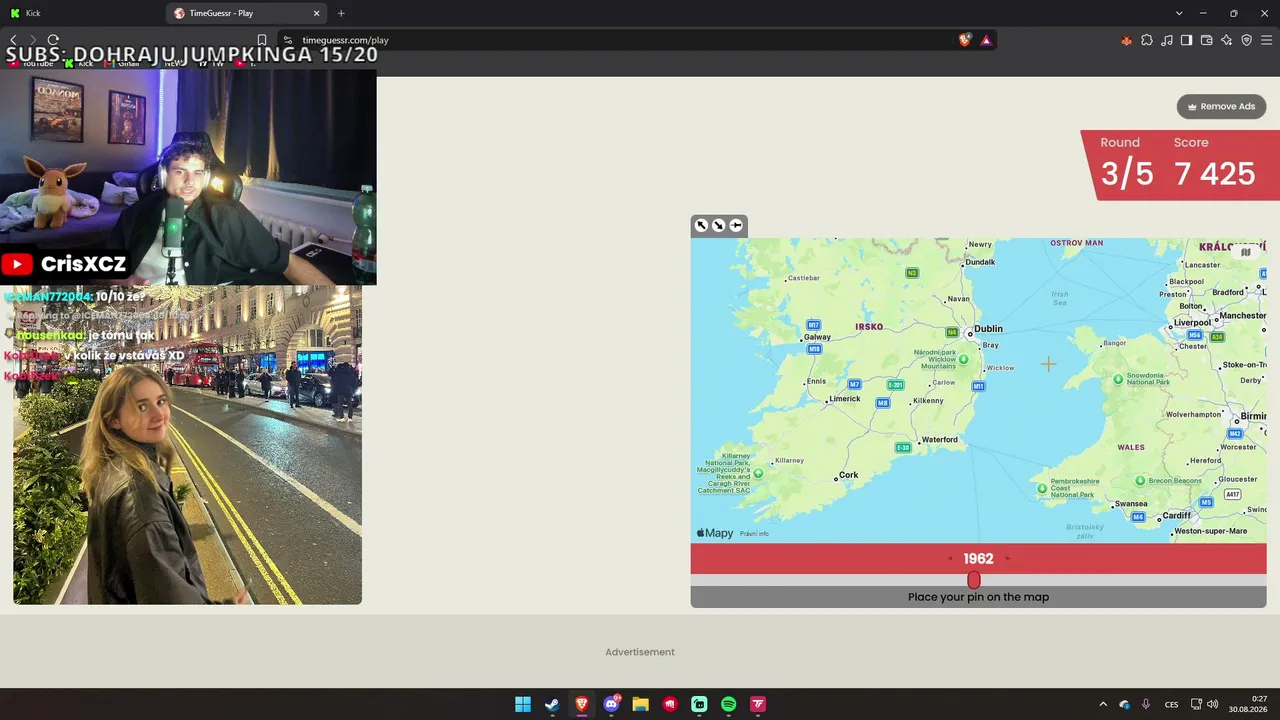The image size is (1280, 720).
Task: Click Cork on the map
Action: 849,475
